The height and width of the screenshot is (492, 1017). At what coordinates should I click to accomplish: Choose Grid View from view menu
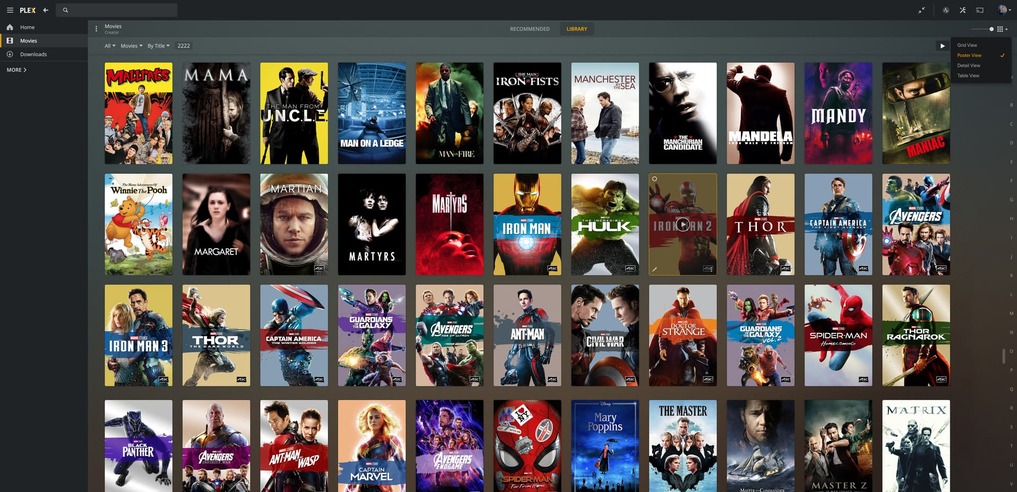(981, 45)
